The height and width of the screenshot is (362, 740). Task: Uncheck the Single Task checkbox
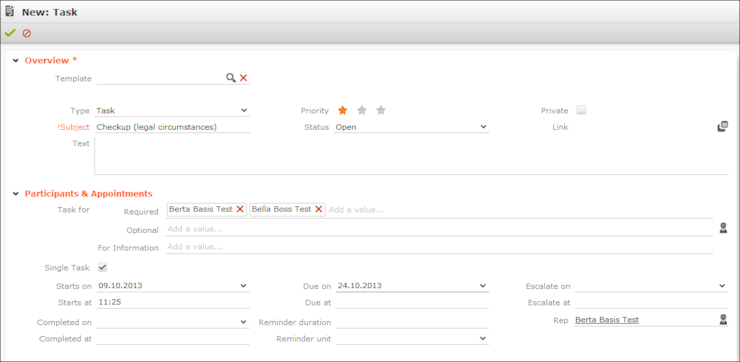(102, 267)
